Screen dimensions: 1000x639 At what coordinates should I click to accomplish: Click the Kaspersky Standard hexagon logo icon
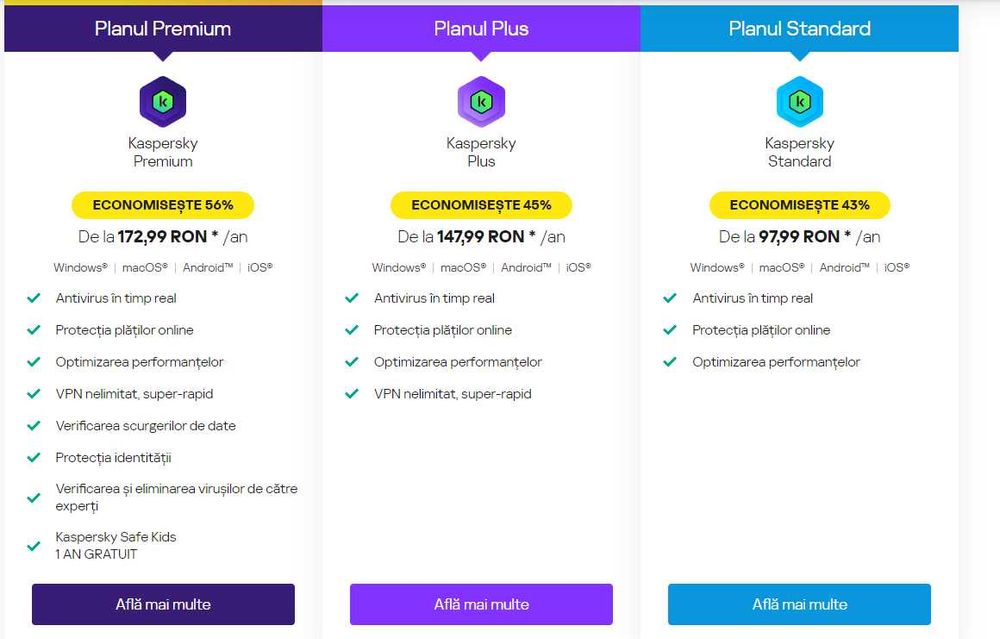799,102
